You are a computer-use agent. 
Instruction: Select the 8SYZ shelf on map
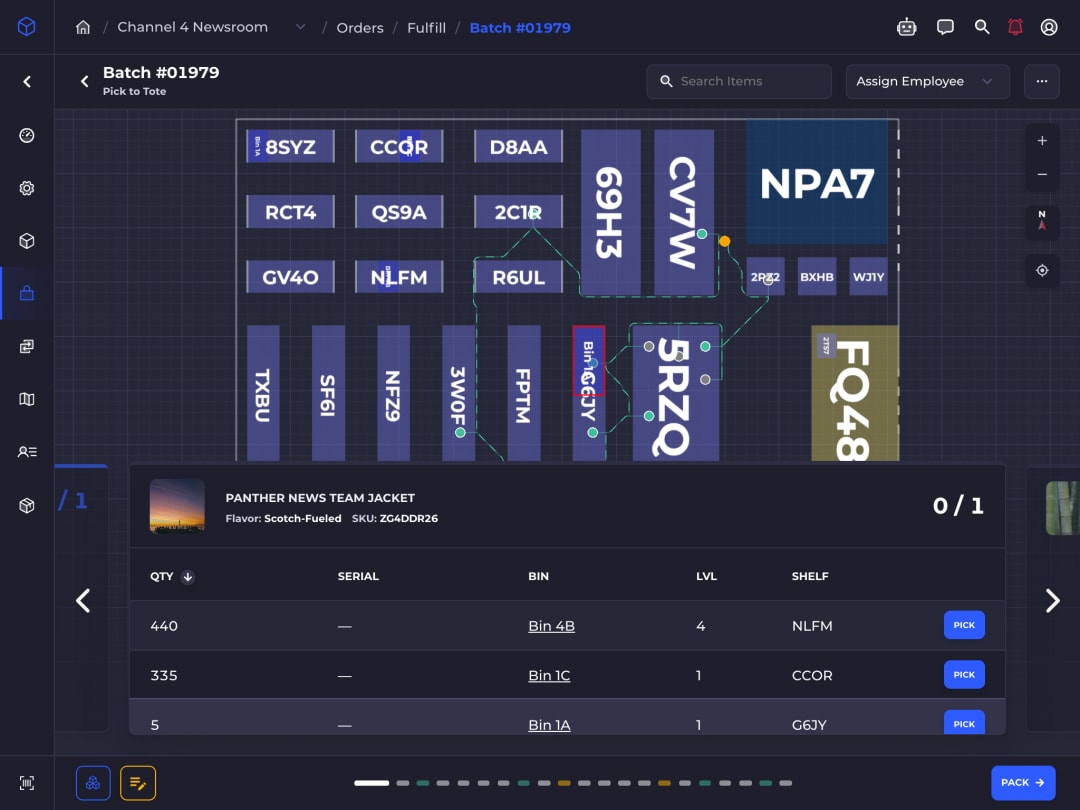click(290, 147)
